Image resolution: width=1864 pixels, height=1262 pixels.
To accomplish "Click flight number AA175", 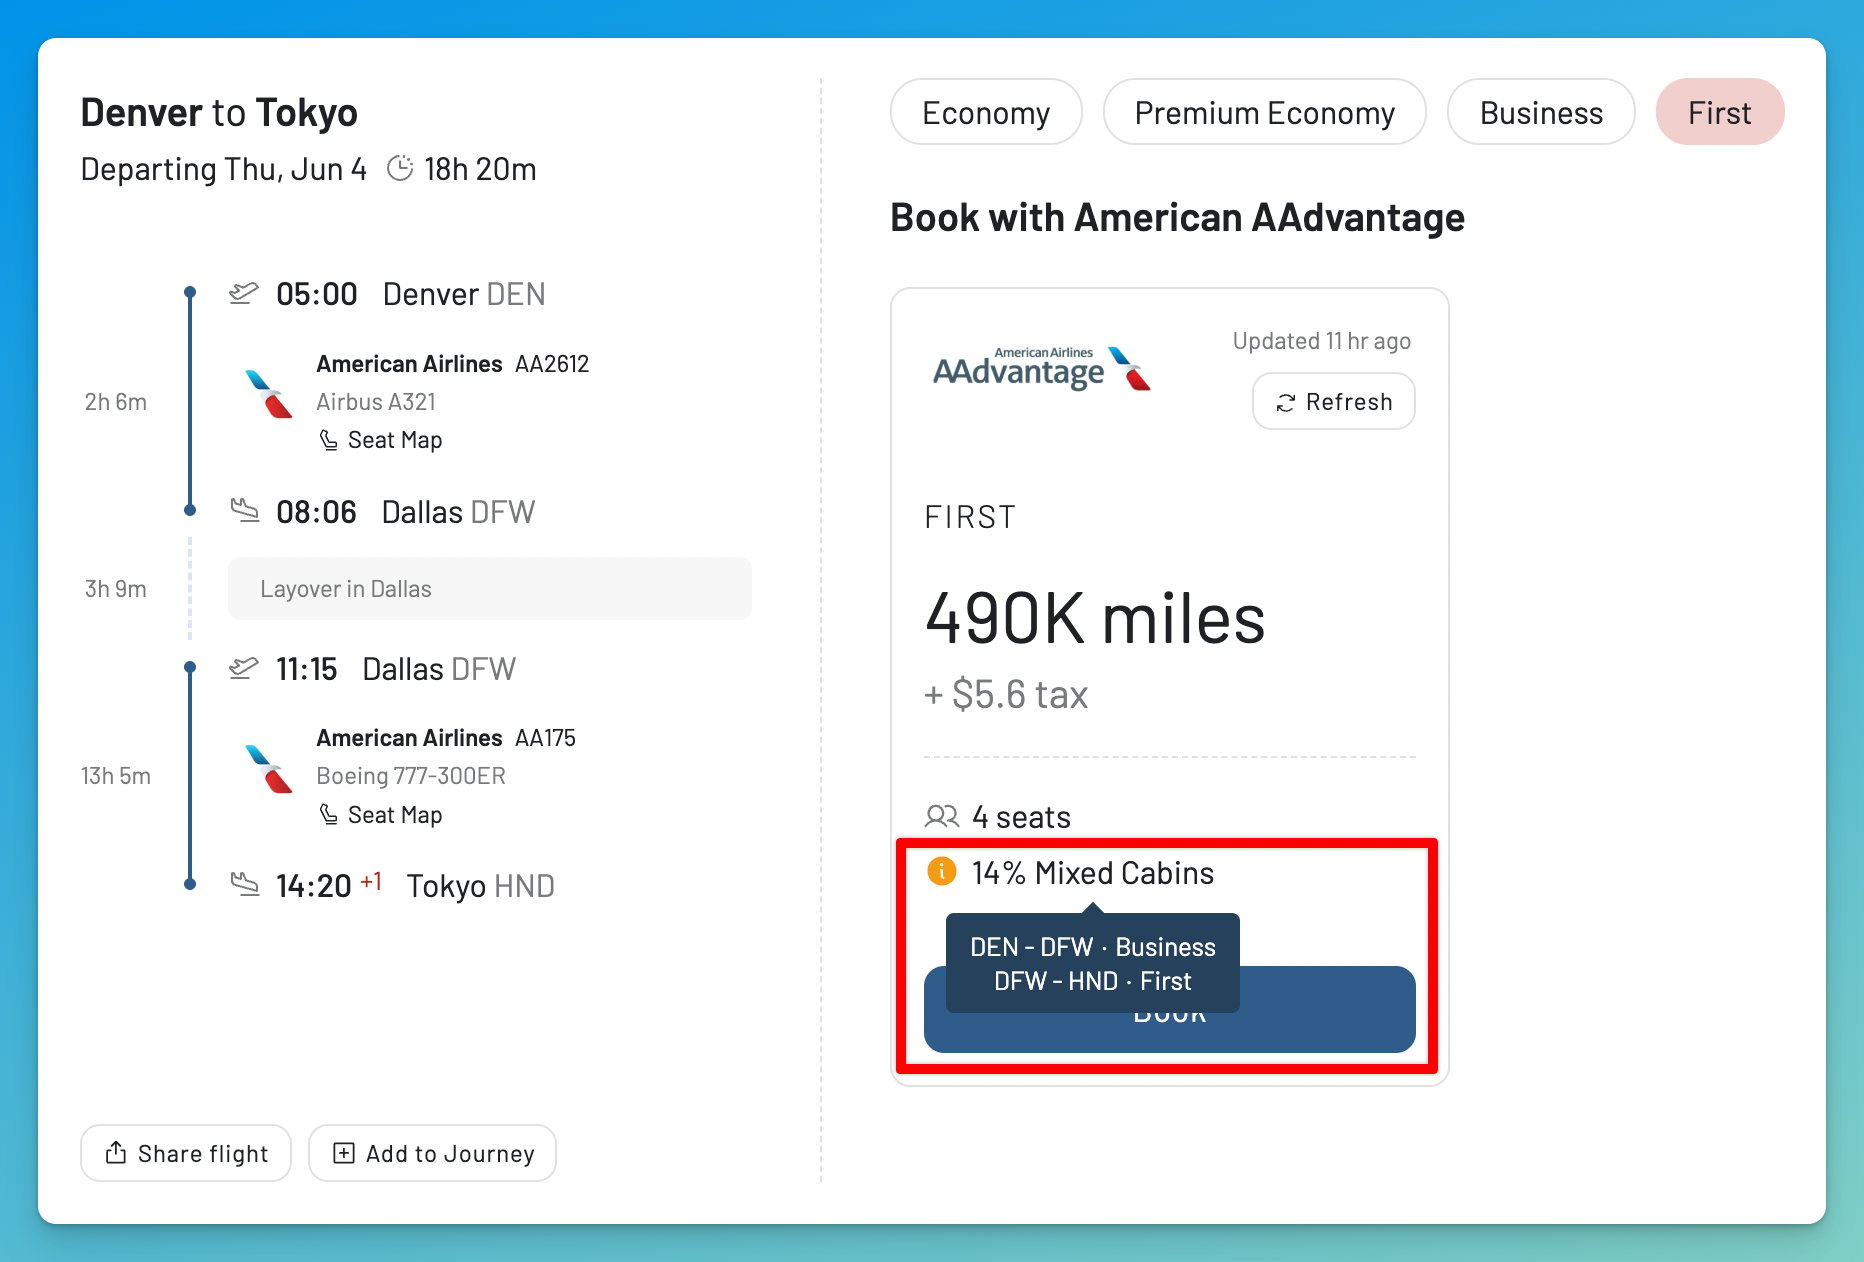I will pyautogui.click(x=545, y=738).
